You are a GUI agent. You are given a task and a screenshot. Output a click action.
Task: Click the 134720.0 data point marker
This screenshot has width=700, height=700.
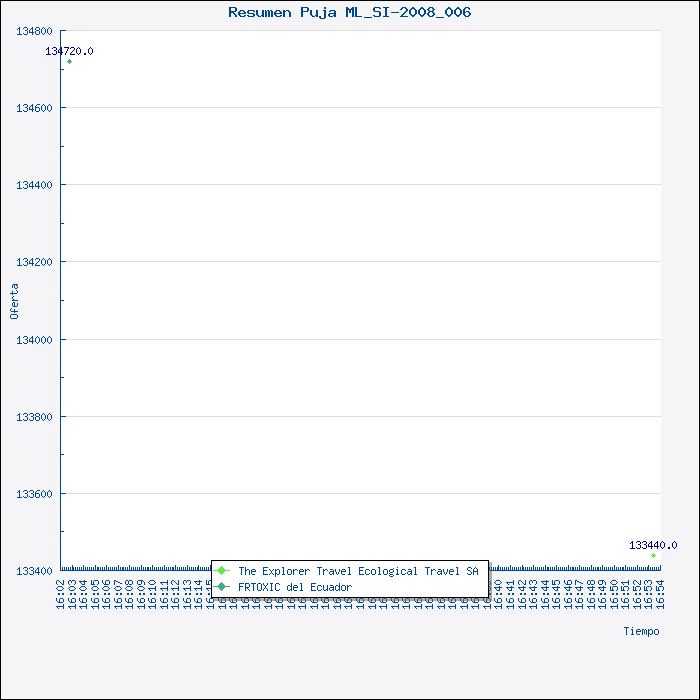tap(69, 62)
